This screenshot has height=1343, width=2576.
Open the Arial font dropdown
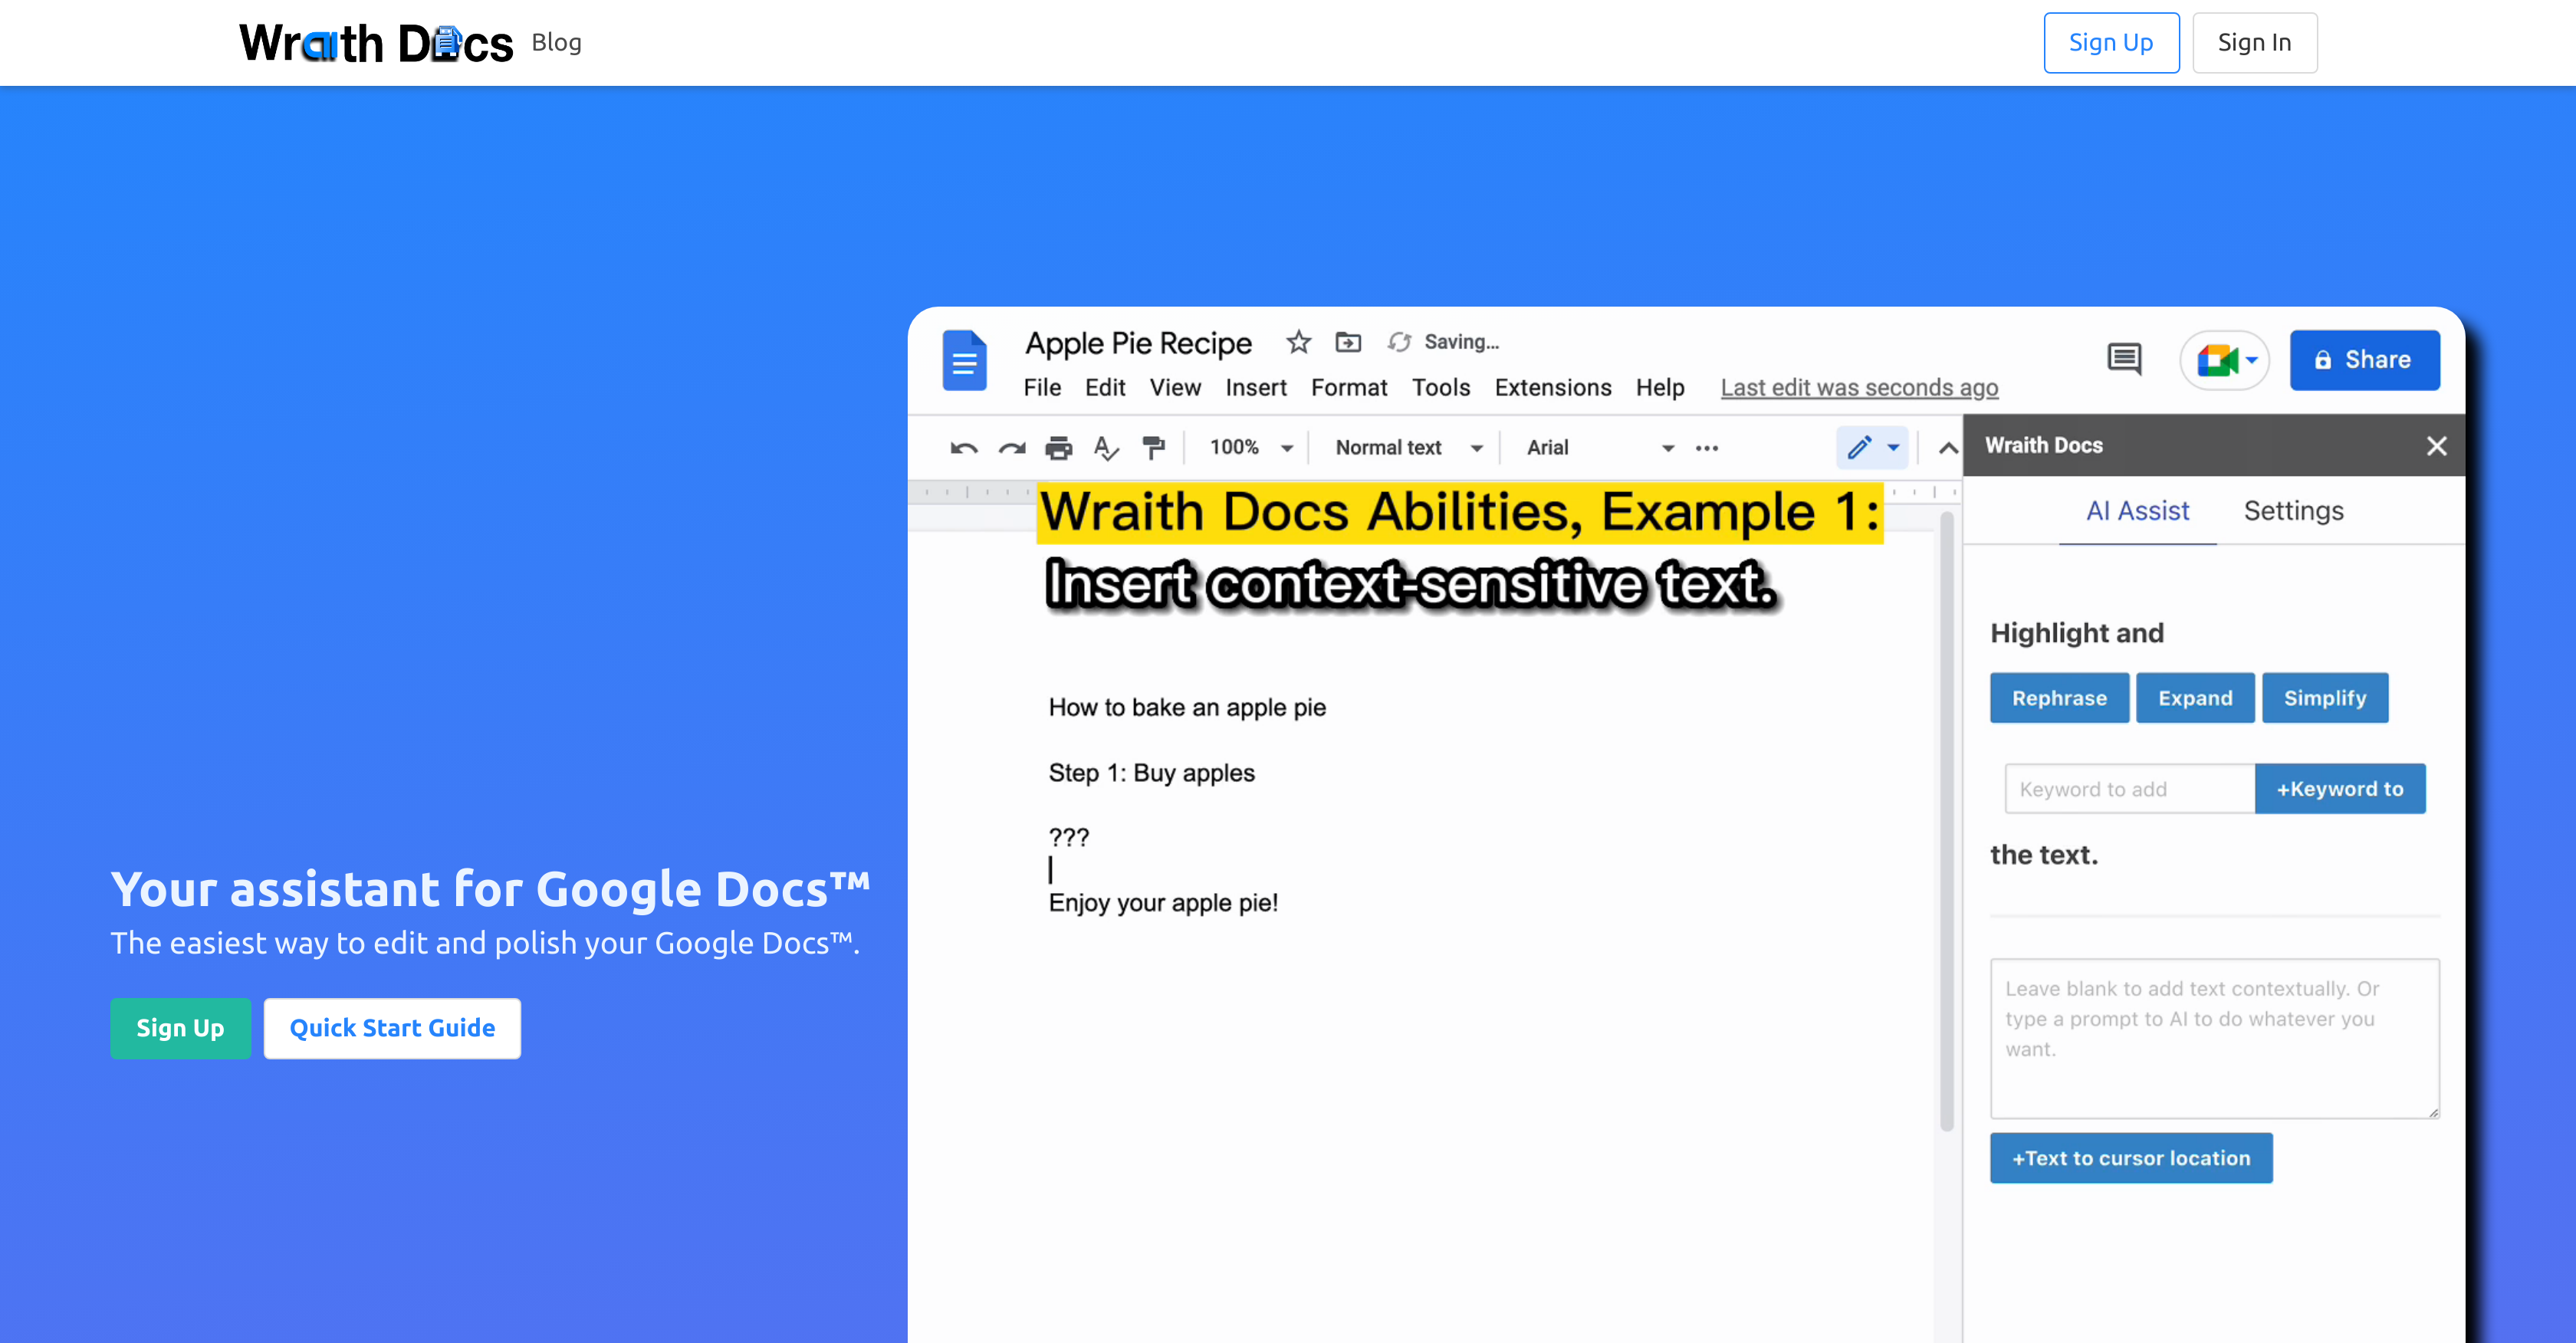[1664, 447]
